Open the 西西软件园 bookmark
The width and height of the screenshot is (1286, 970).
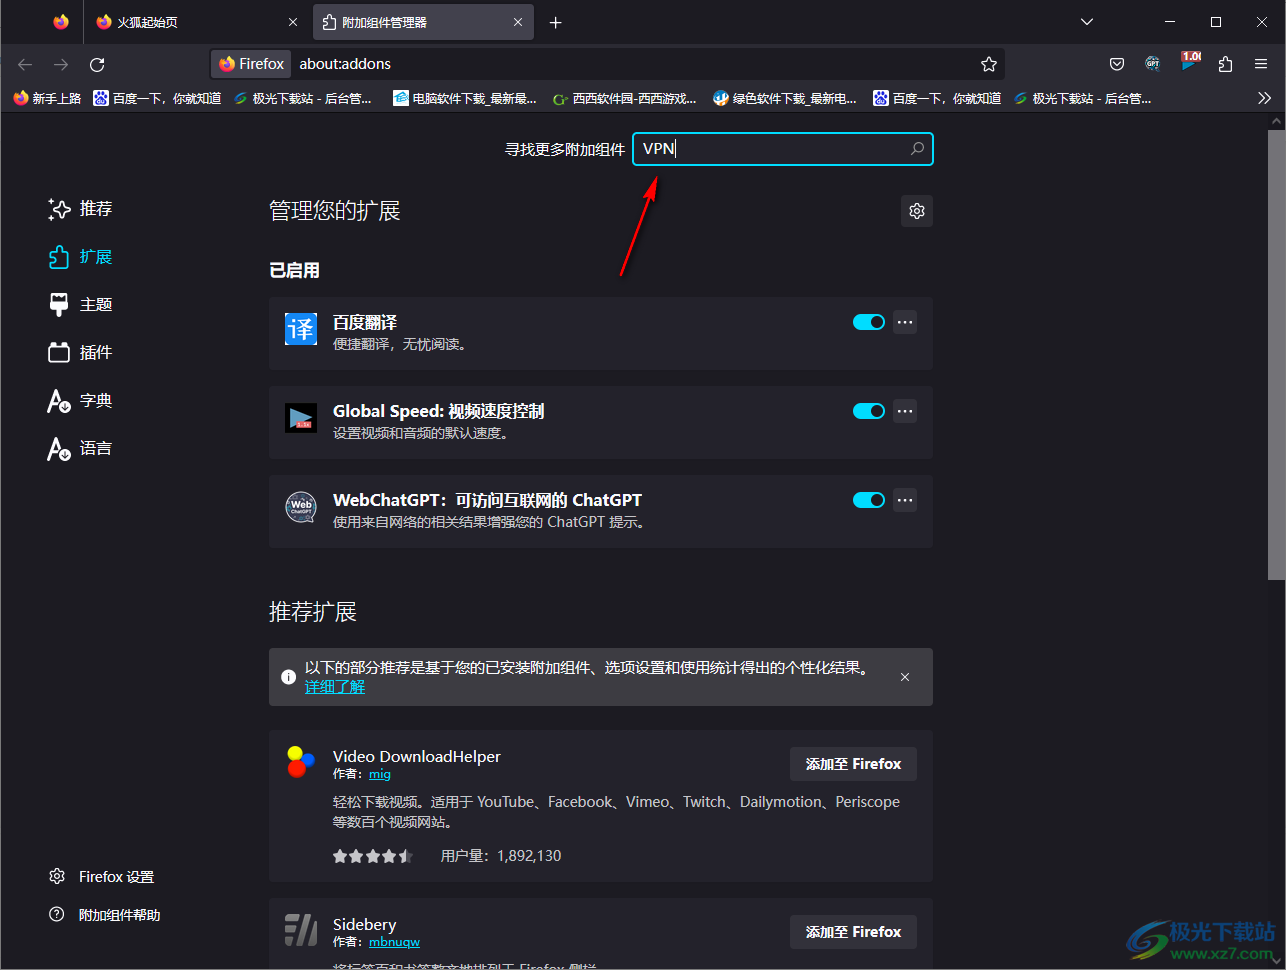coord(625,98)
